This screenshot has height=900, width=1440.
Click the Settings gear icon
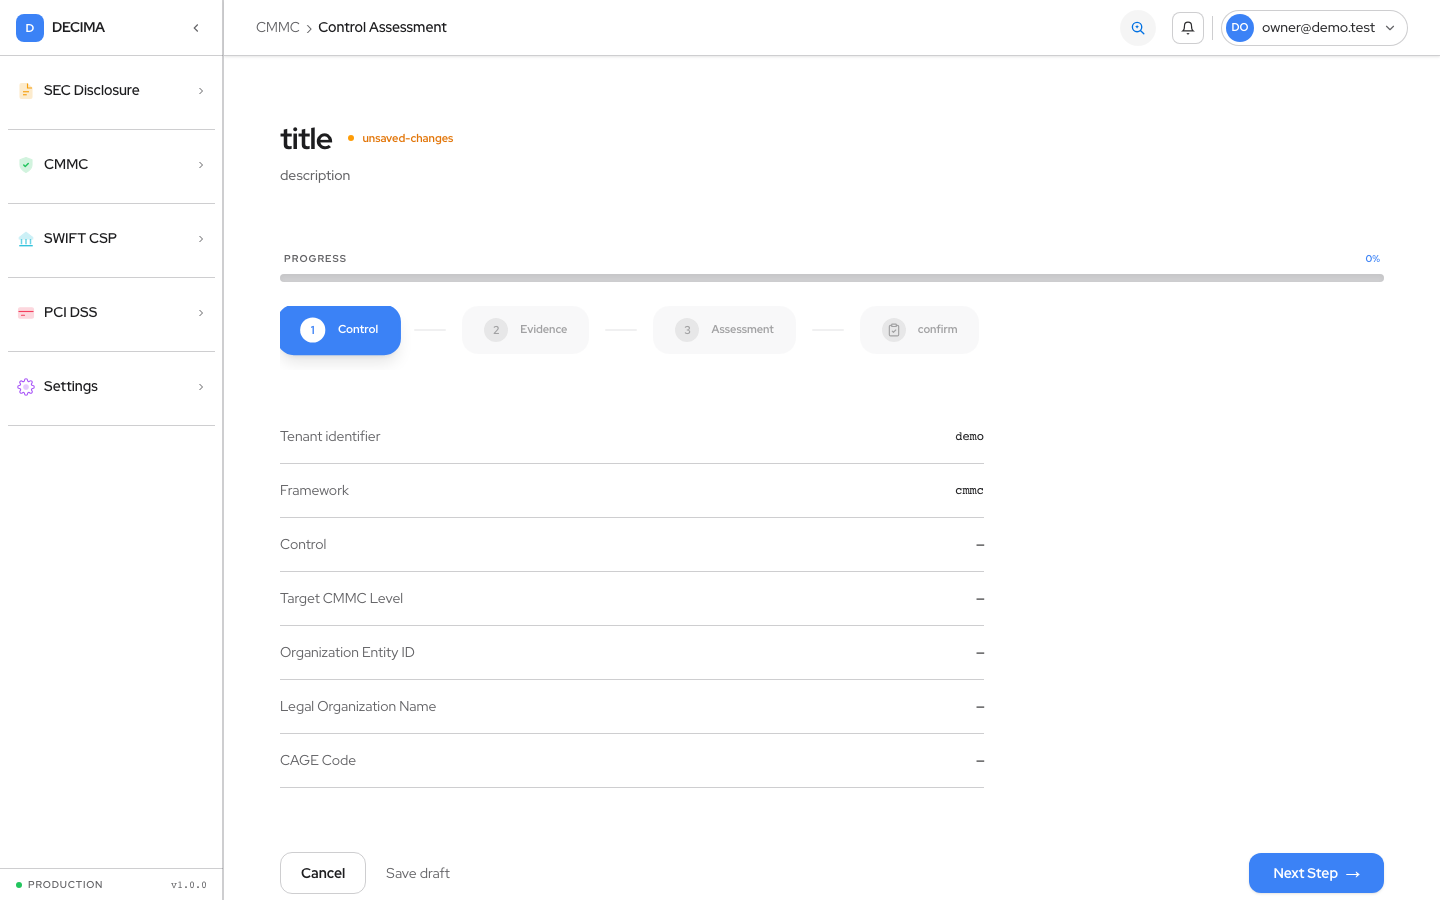click(26, 387)
